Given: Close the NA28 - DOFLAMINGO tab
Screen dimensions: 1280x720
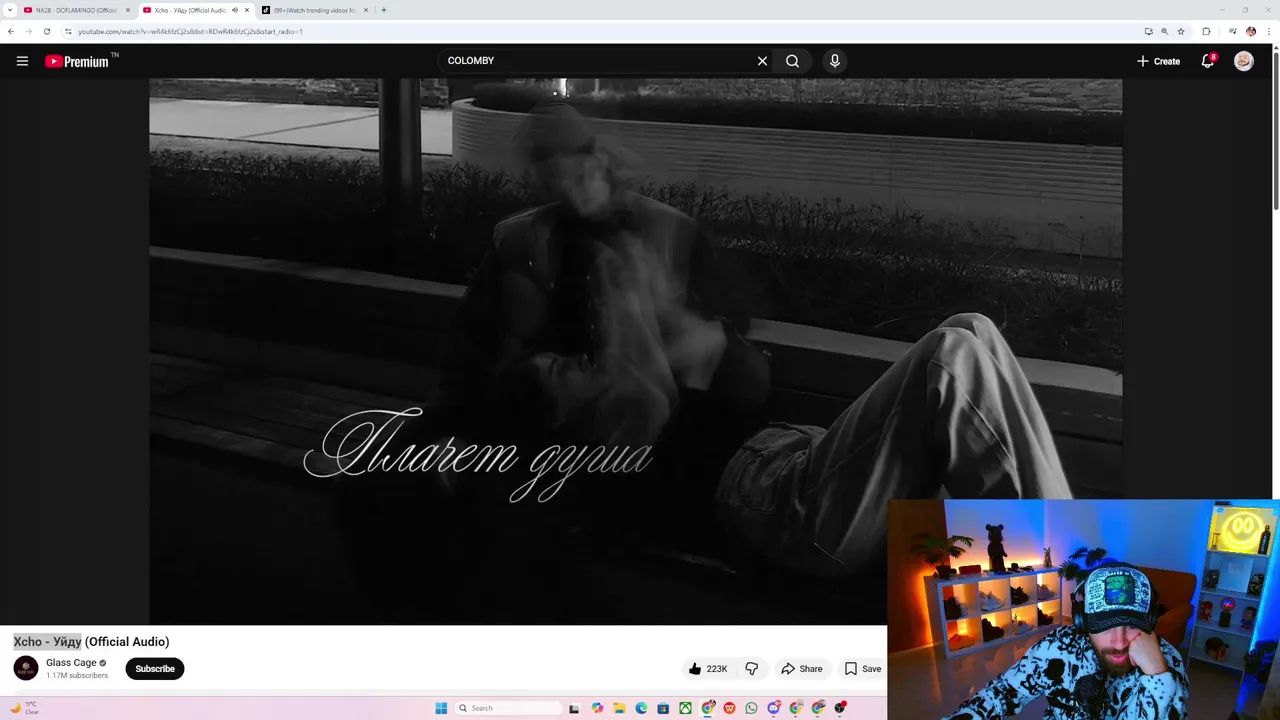Looking at the screenshot, I should pos(128,10).
